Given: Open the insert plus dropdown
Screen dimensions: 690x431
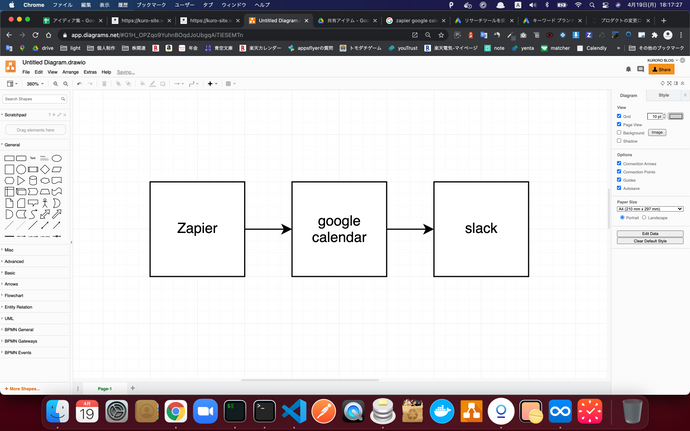Looking at the screenshot, I should (212, 84).
